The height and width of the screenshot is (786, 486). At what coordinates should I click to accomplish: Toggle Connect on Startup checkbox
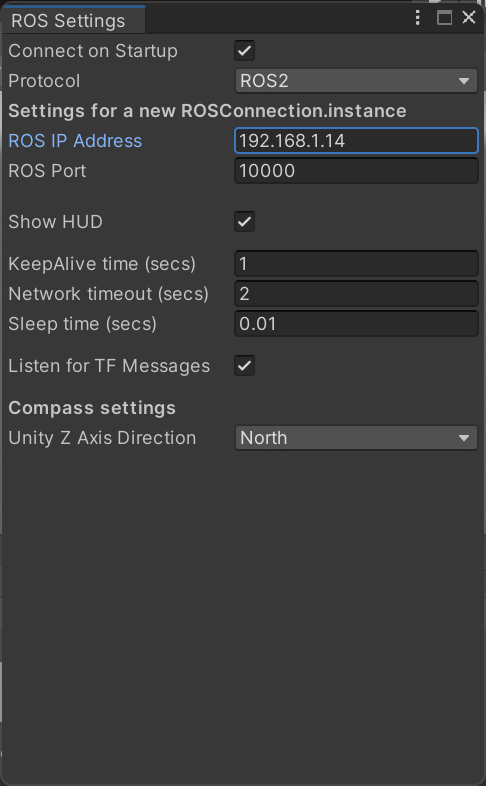click(245, 51)
